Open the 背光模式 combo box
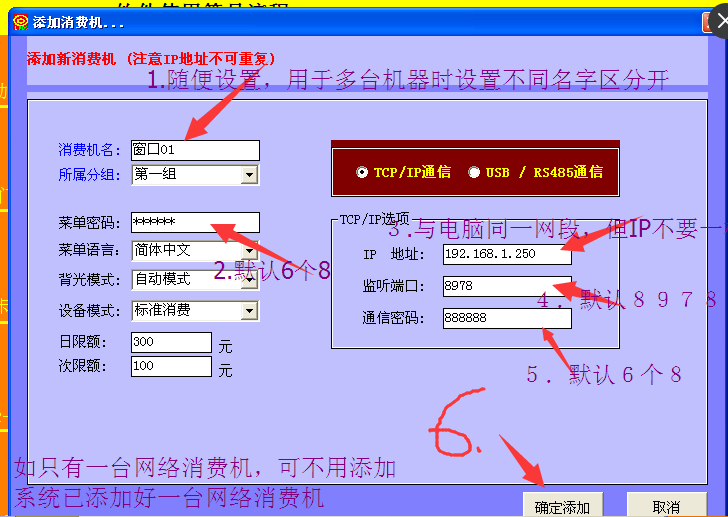The width and height of the screenshot is (728, 517). tap(249, 280)
